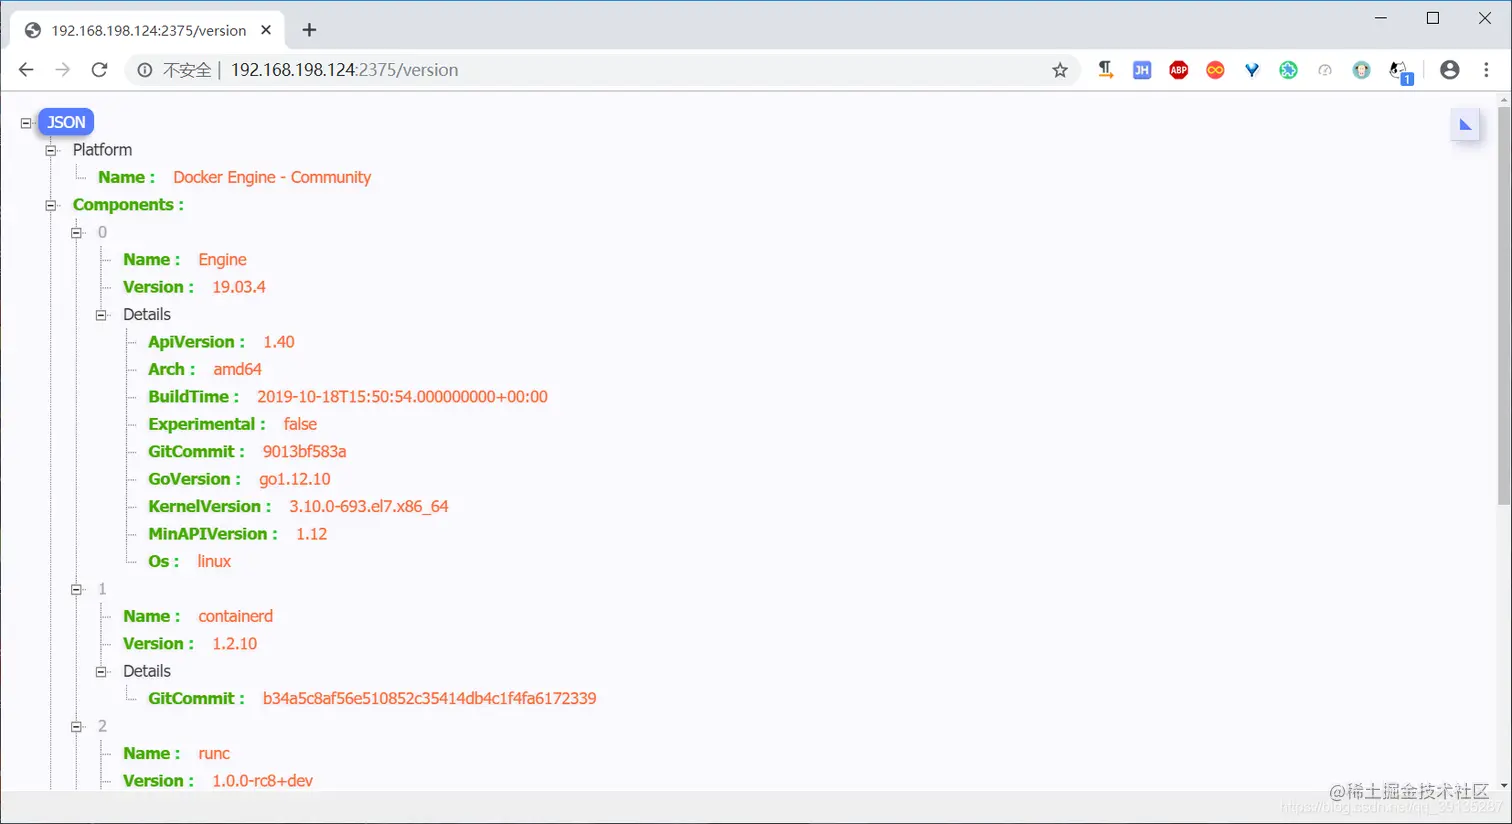This screenshot has height=824, width=1512.
Task: Collapse the Platform node
Action: 51,151
